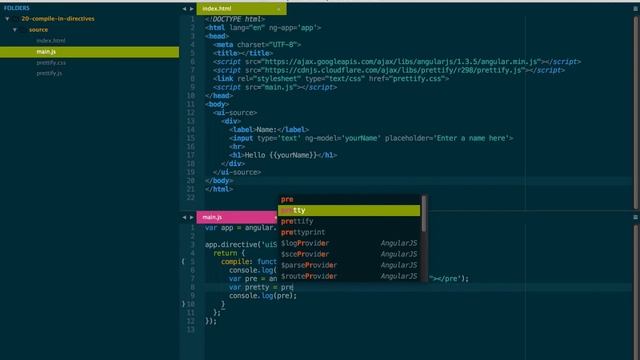Viewport: 640px width, 360px height.
Task: Click the autocomplete popup scrollbar
Action: pos(424,213)
